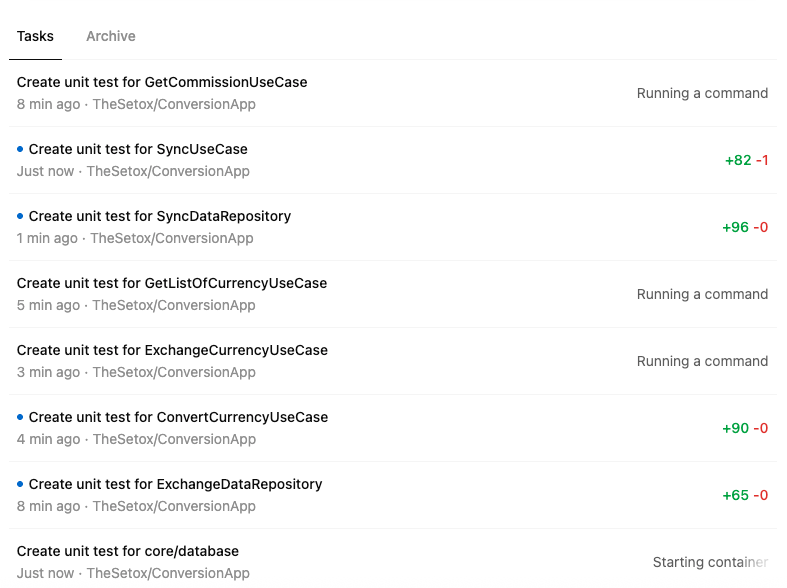
Task: Open the GetListOfCurrencyUseCase unit test task
Action: [x=172, y=283]
